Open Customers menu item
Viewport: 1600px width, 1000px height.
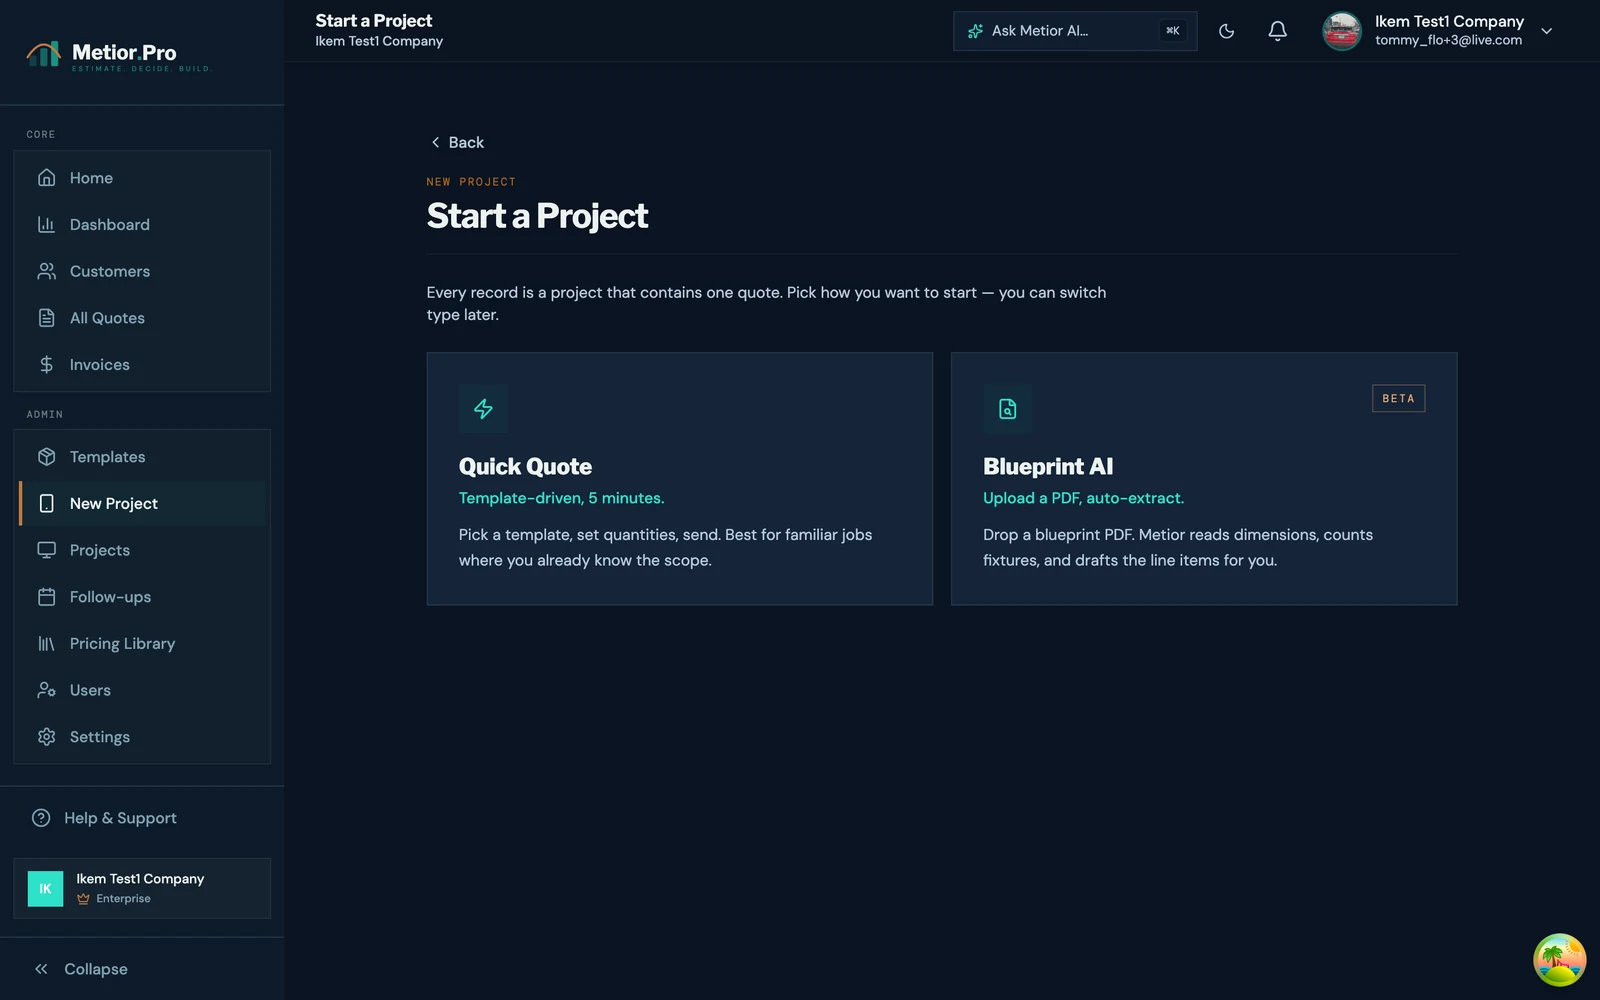click(142, 271)
